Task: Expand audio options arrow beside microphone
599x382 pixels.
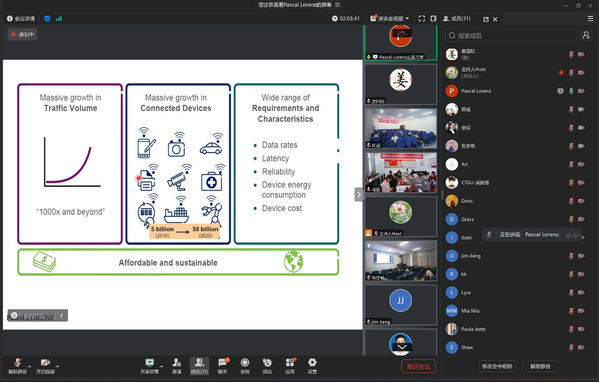Action: 30,366
